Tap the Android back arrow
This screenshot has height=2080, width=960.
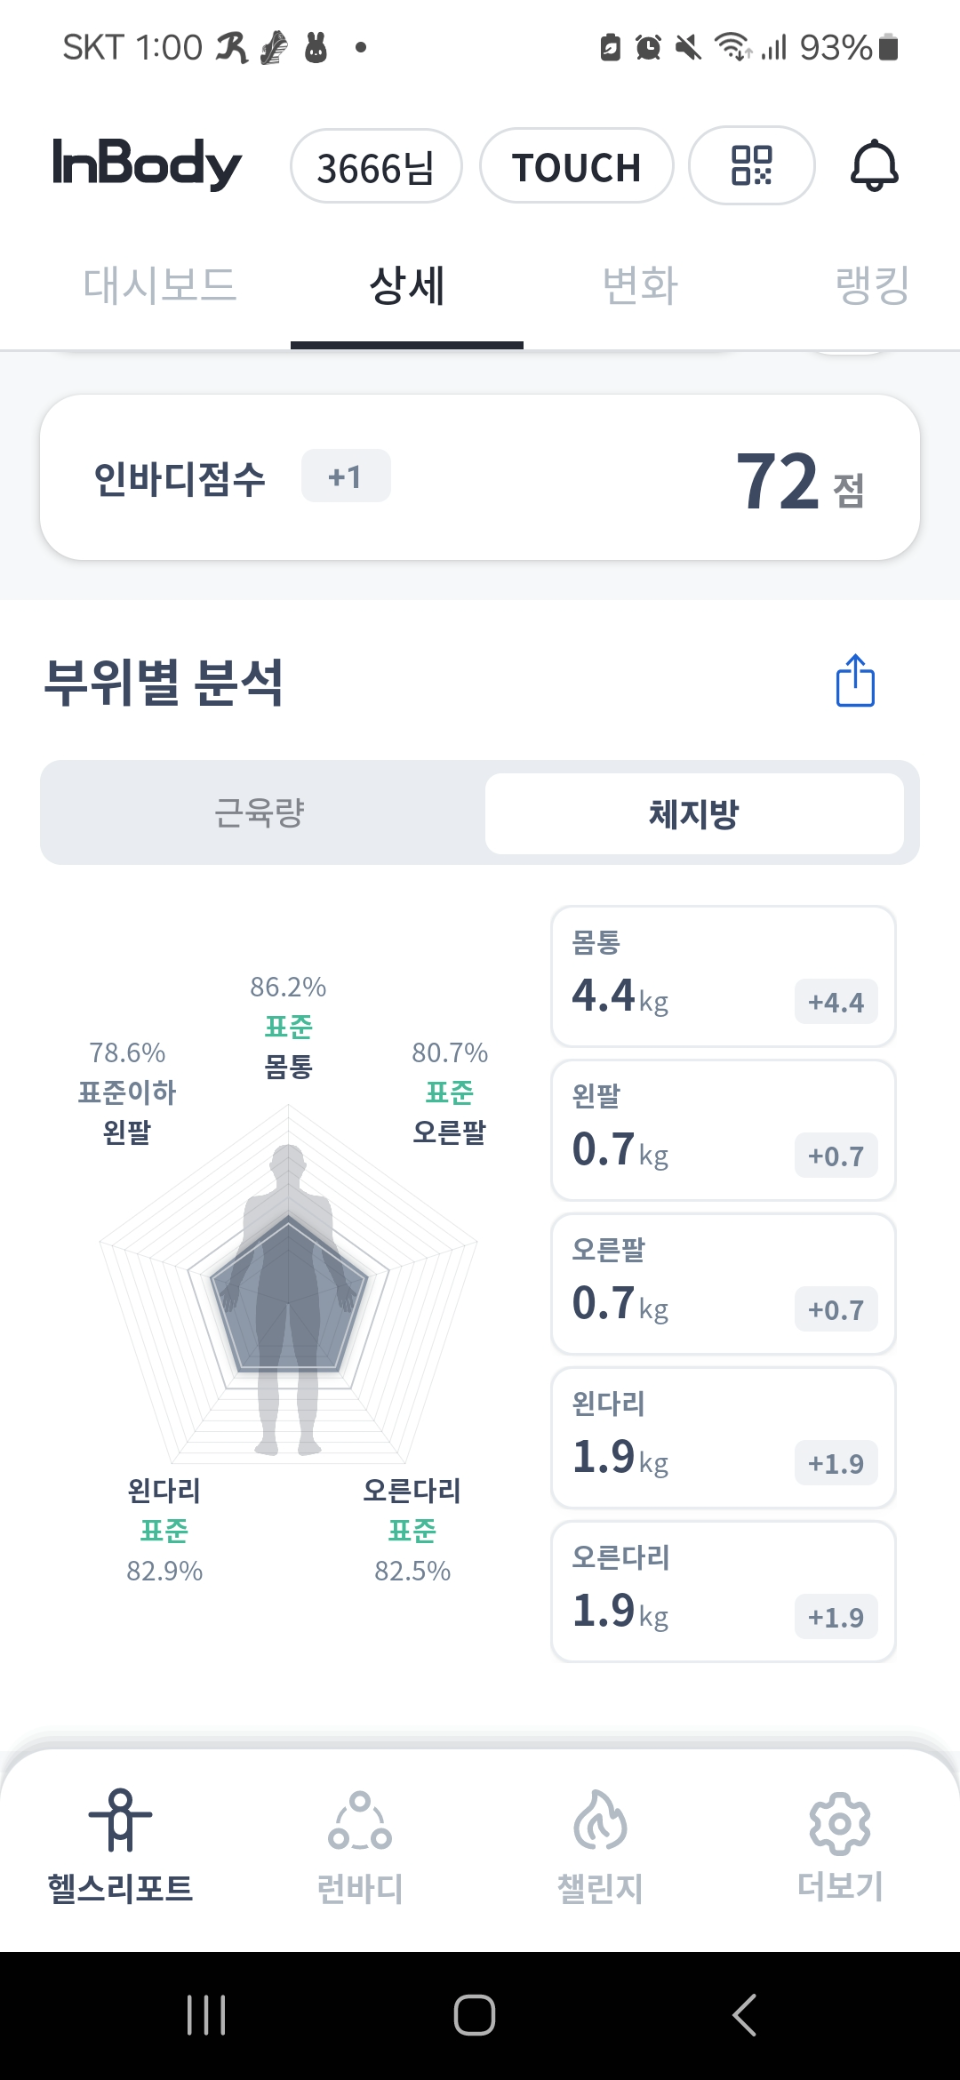745,2014
